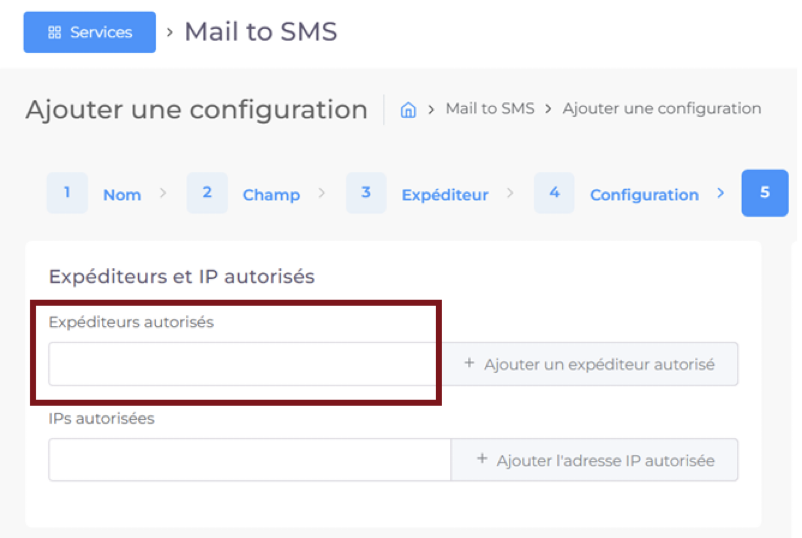Select step number 3 box
Viewport: 802px width, 538px height.
tap(366, 193)
